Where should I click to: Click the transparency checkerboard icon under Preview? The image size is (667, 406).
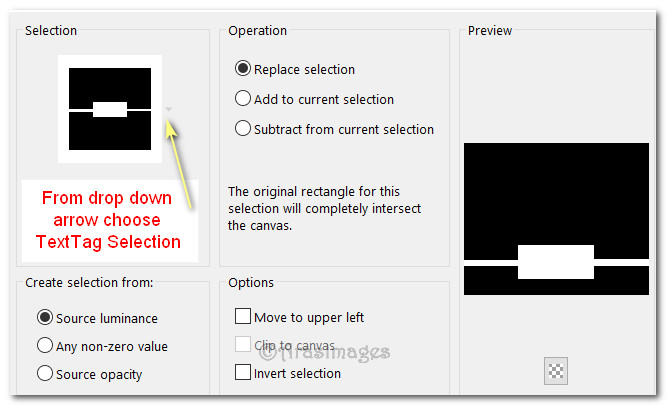(x=556, y=371)
